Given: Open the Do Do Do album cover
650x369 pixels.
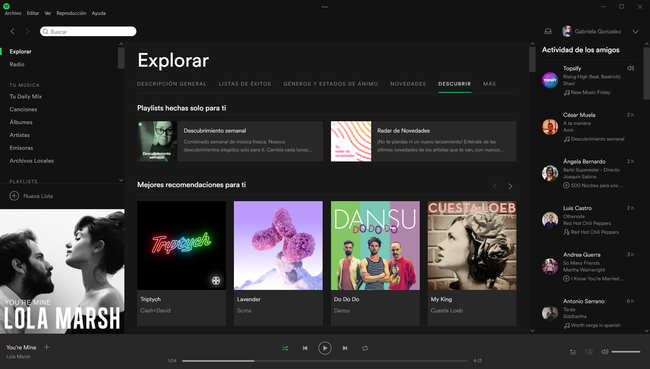Looking at the screenshot, I should (375, 245).
